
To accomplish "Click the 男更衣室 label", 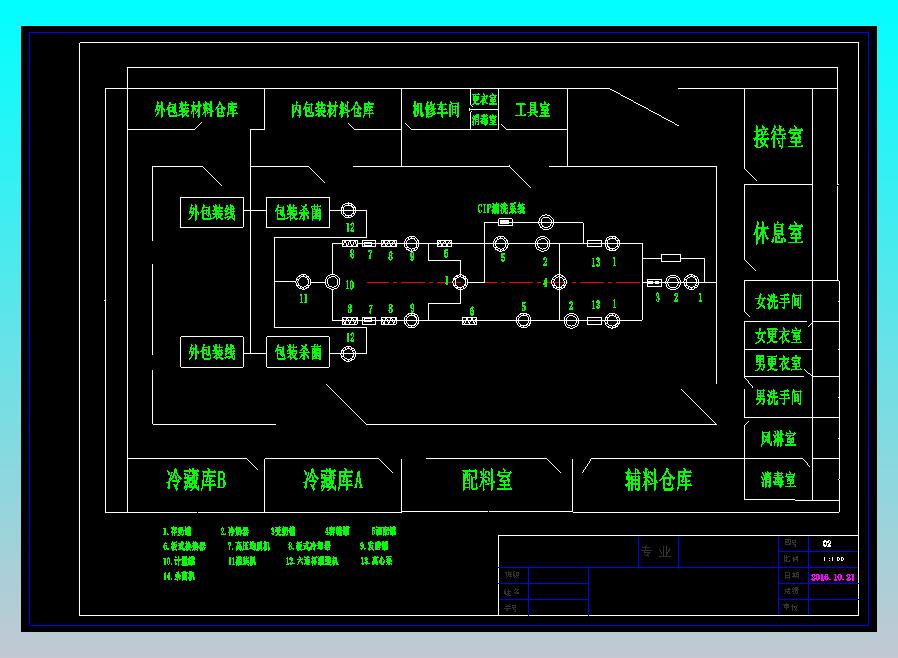I will pyautogui.click(x=778, y=363).
